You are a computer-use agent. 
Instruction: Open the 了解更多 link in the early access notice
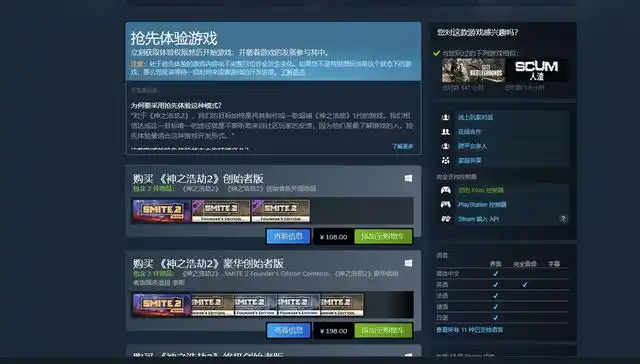coord(293,72)
